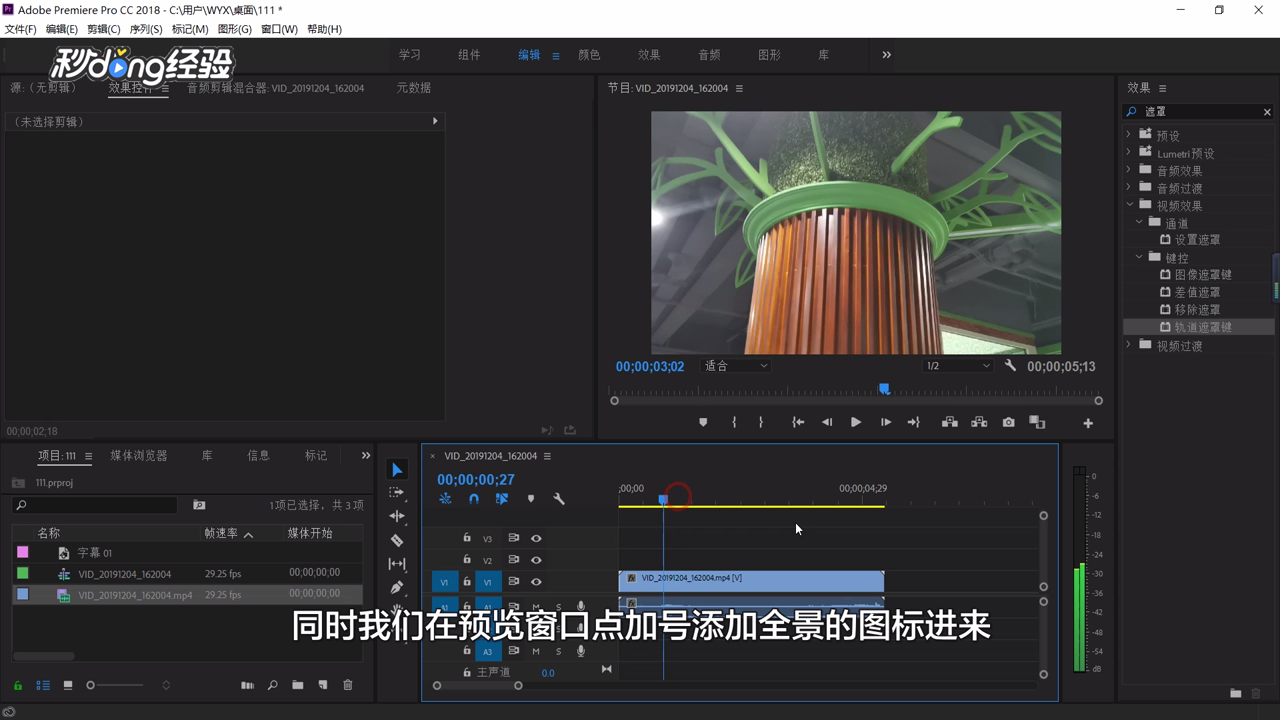Toggle V1 track lock
Screen dimensions: 1280x720
point(466,582)
